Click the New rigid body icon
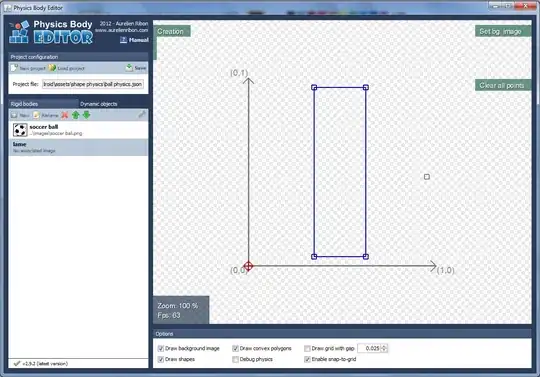The image size is (540, 377). coord(14,115)
